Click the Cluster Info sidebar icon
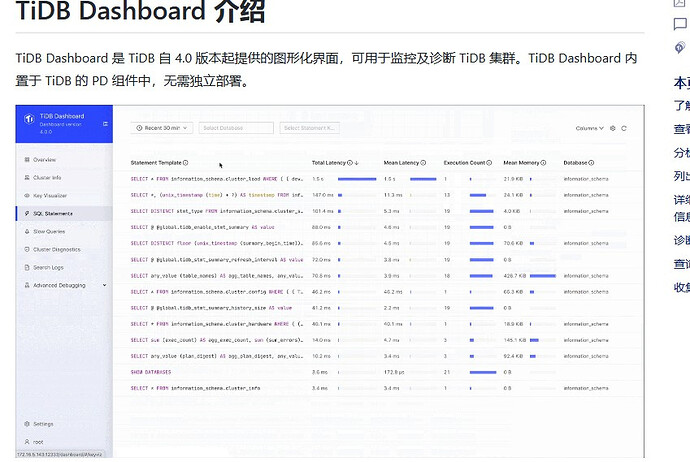Screen dimensions: 690x462 (x=27, y=177)
